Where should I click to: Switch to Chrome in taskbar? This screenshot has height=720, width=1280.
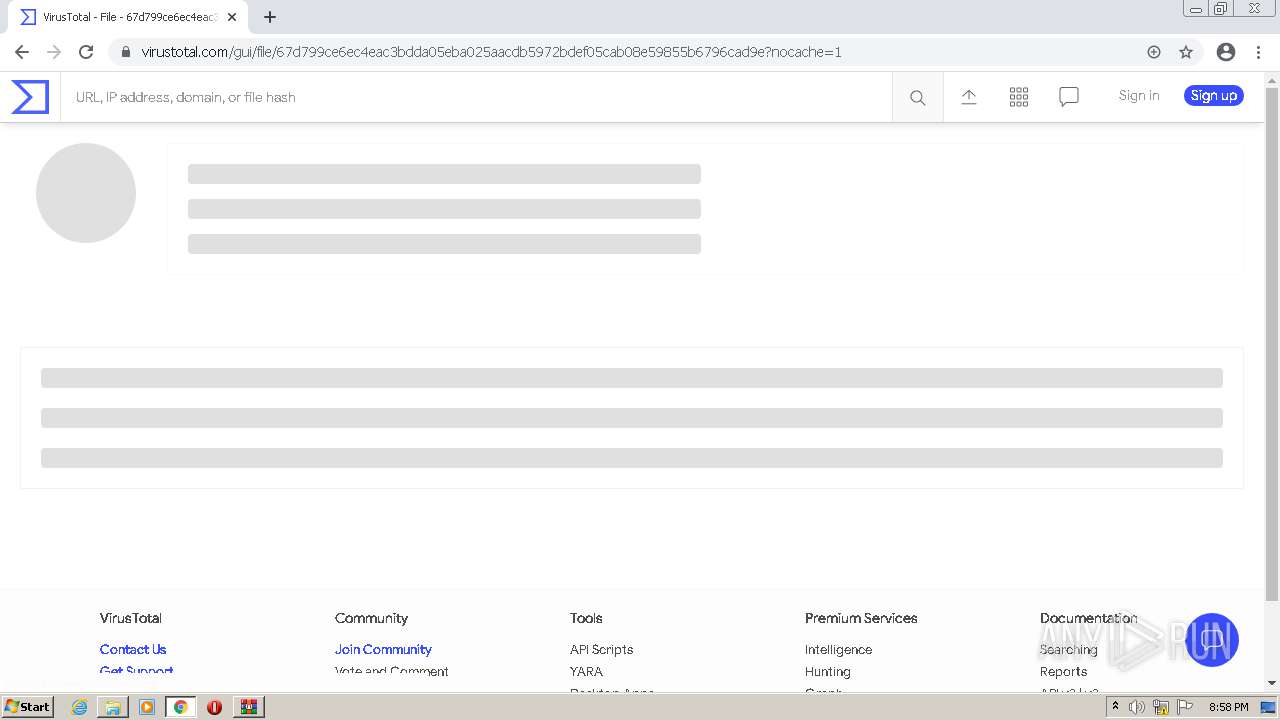coord(180,707)
